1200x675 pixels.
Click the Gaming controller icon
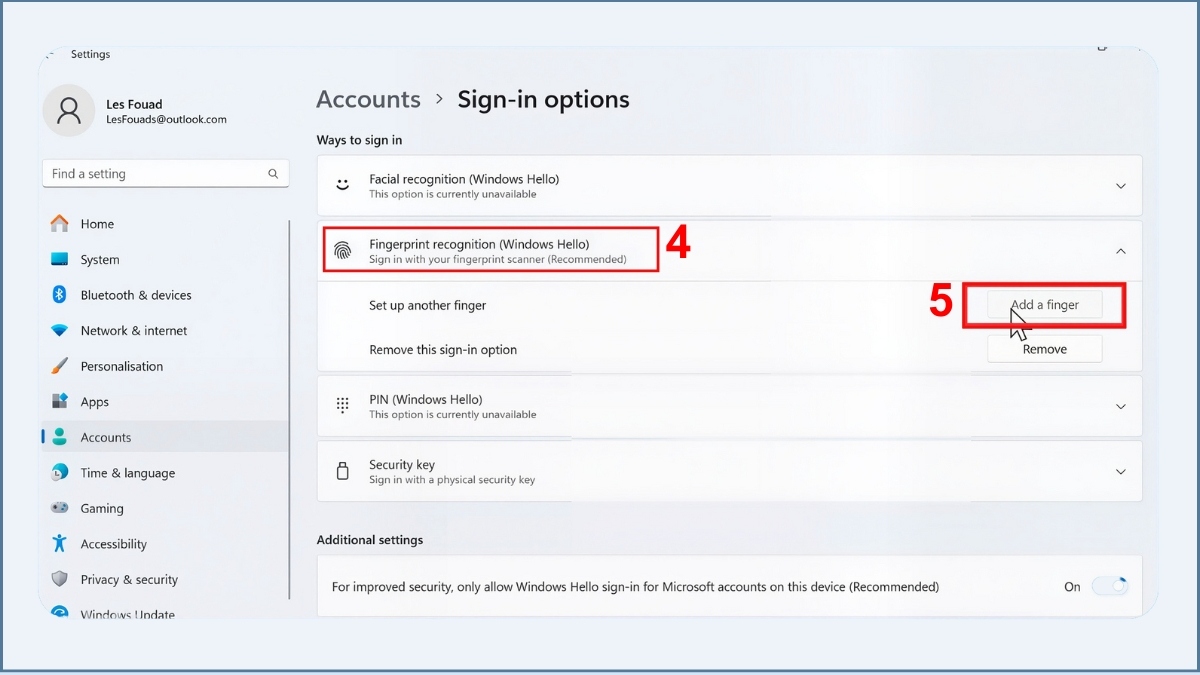(x=60, y=508)
